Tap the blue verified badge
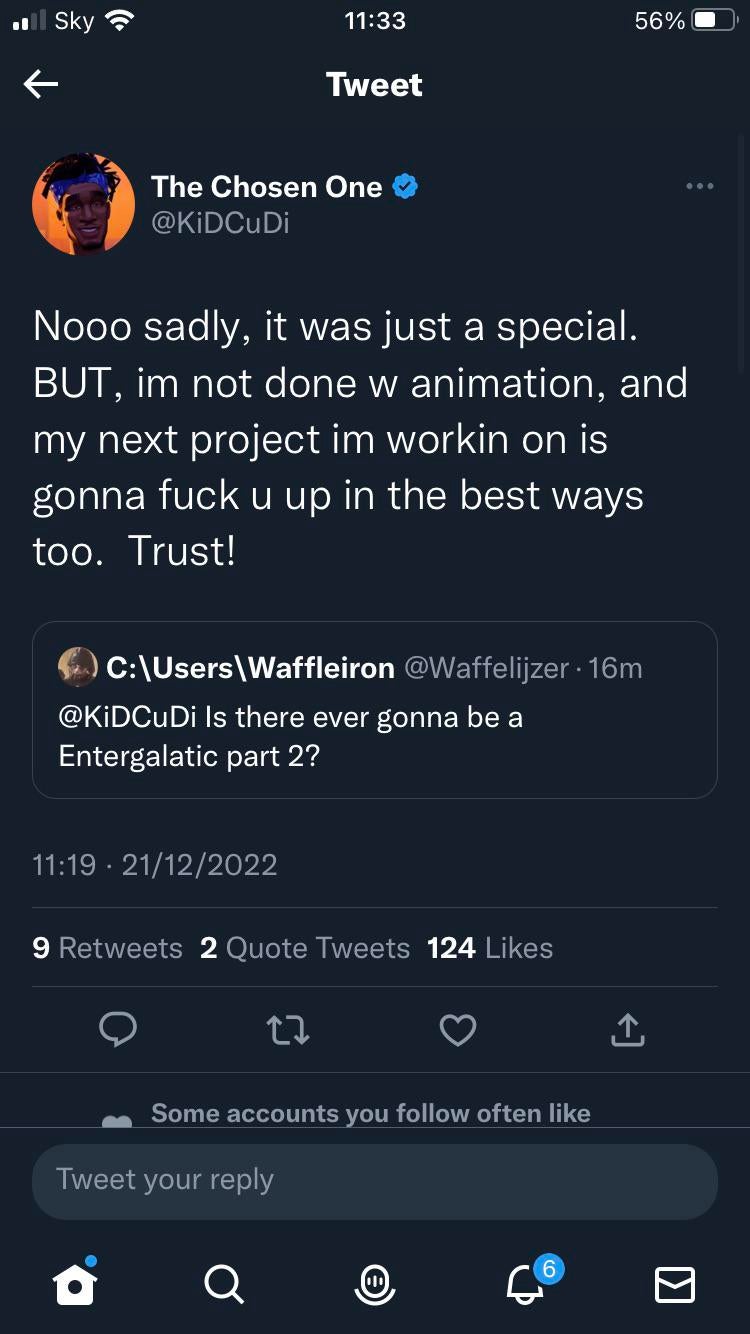The width and height of the screenshot is (750, 1334). [405, 186]
